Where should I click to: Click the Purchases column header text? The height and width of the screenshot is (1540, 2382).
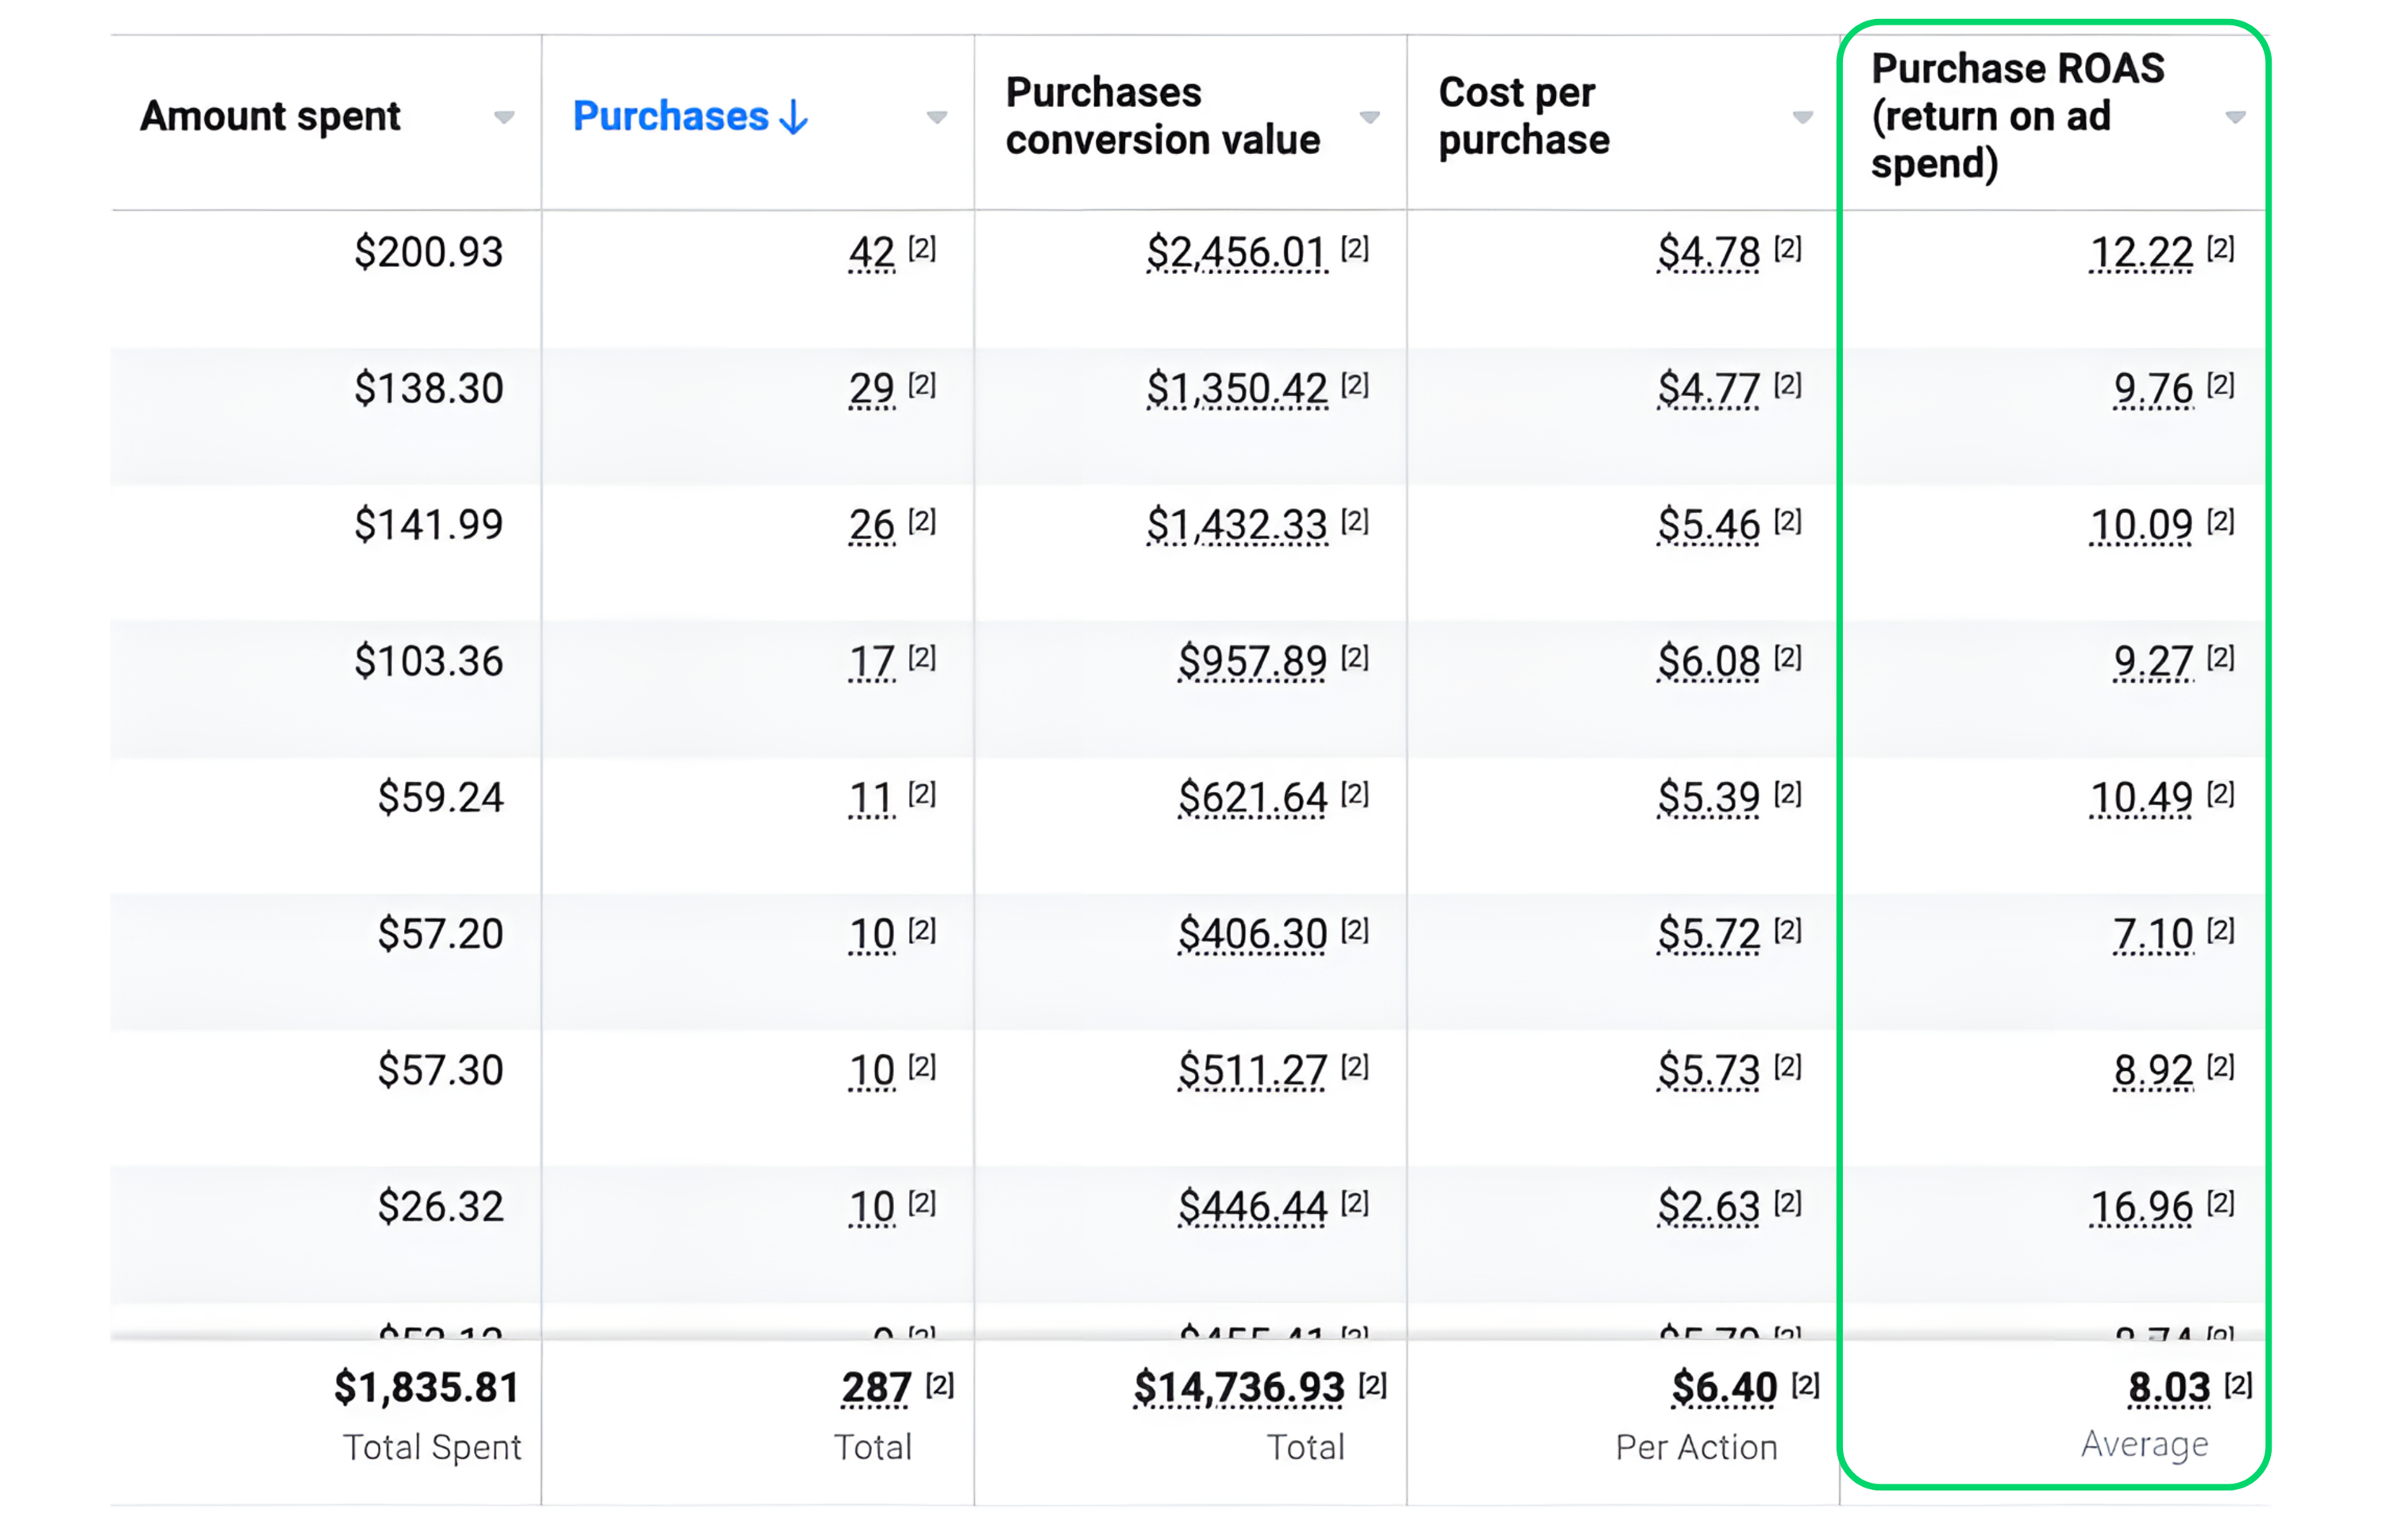[671, 116]
